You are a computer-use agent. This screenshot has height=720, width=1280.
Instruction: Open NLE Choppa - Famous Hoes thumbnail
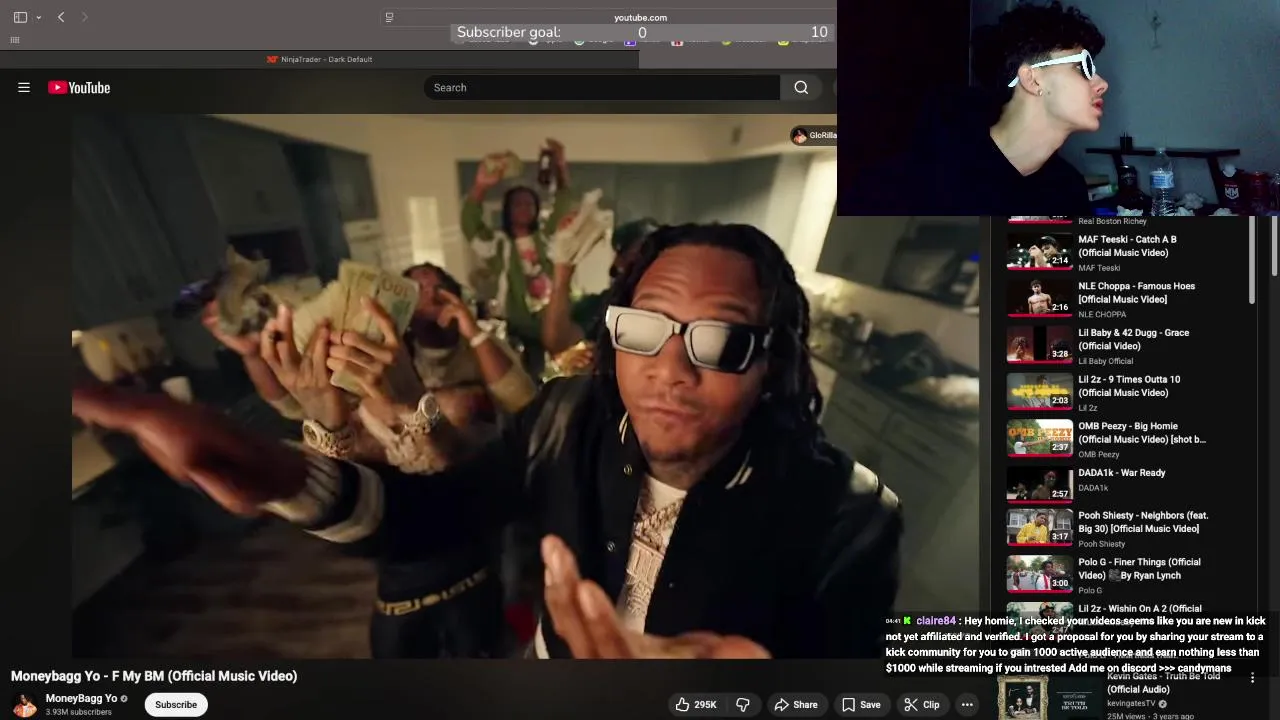pyautogui.click(x=1039, y=299)
